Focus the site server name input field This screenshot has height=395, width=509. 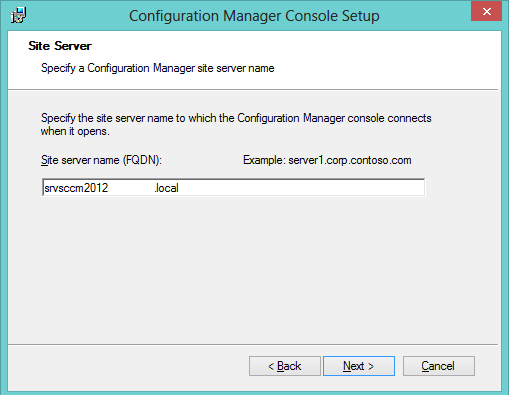[234, 188]
